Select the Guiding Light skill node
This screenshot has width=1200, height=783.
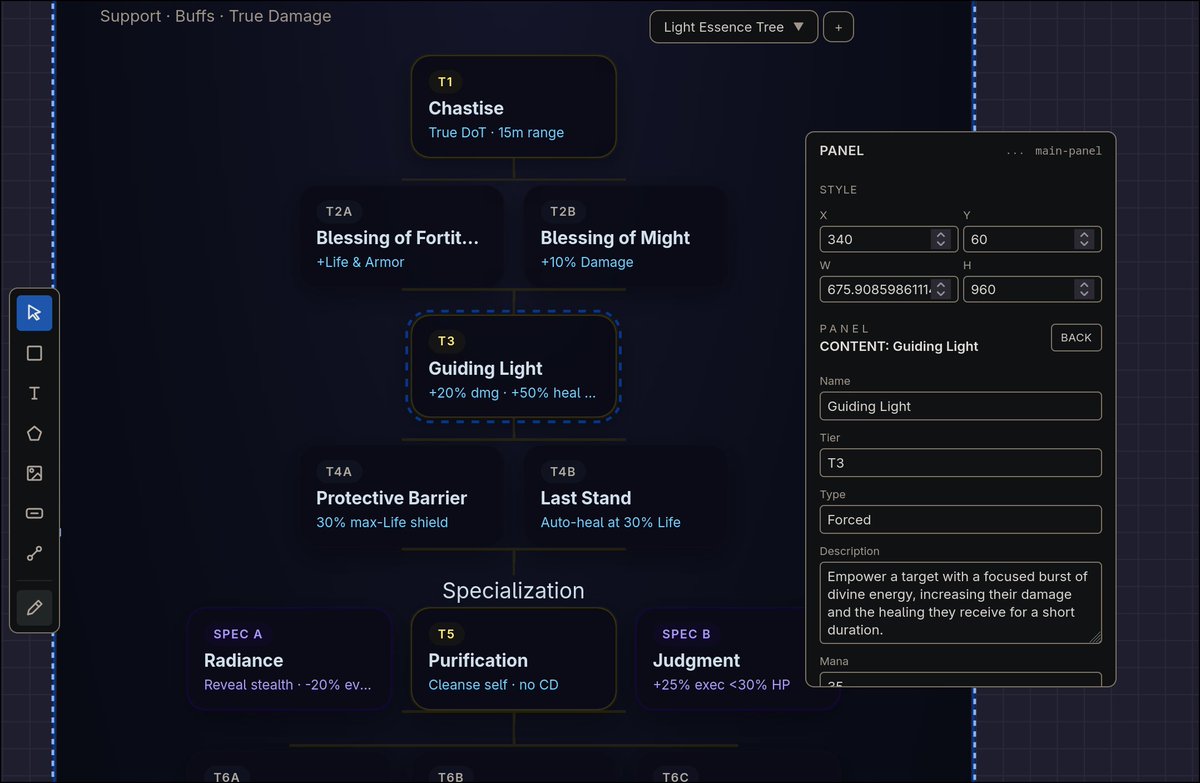pos(514,367)
